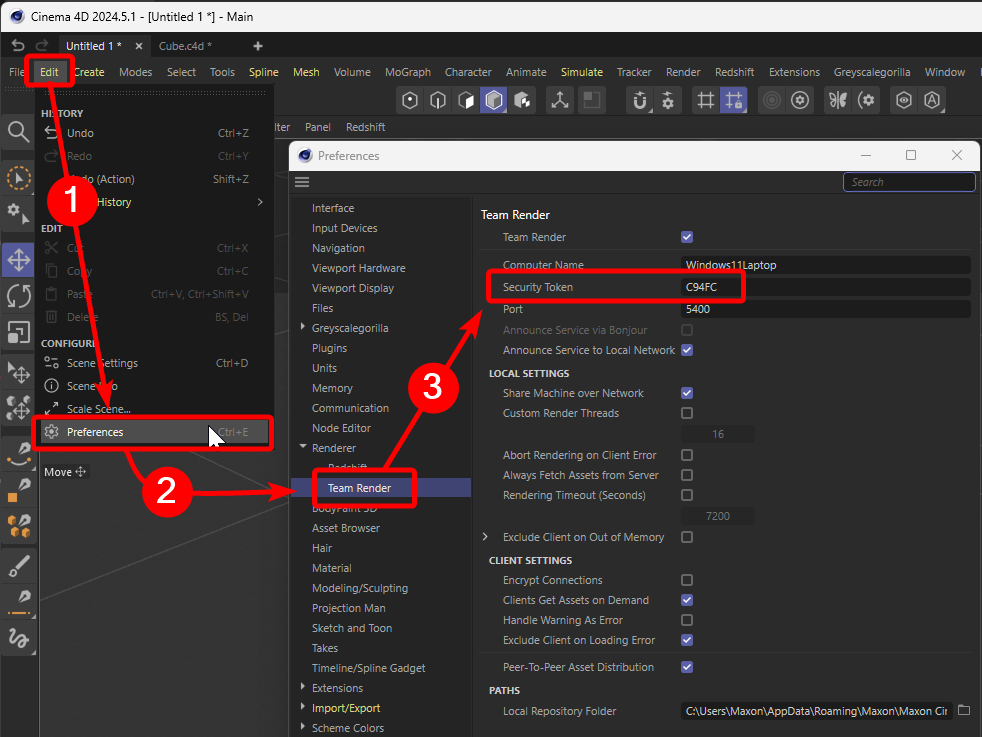Image resolution: width=982 pixels, height=737 pixels.
Task: Close the Untitled 1 tab
Action: (139, 46)
